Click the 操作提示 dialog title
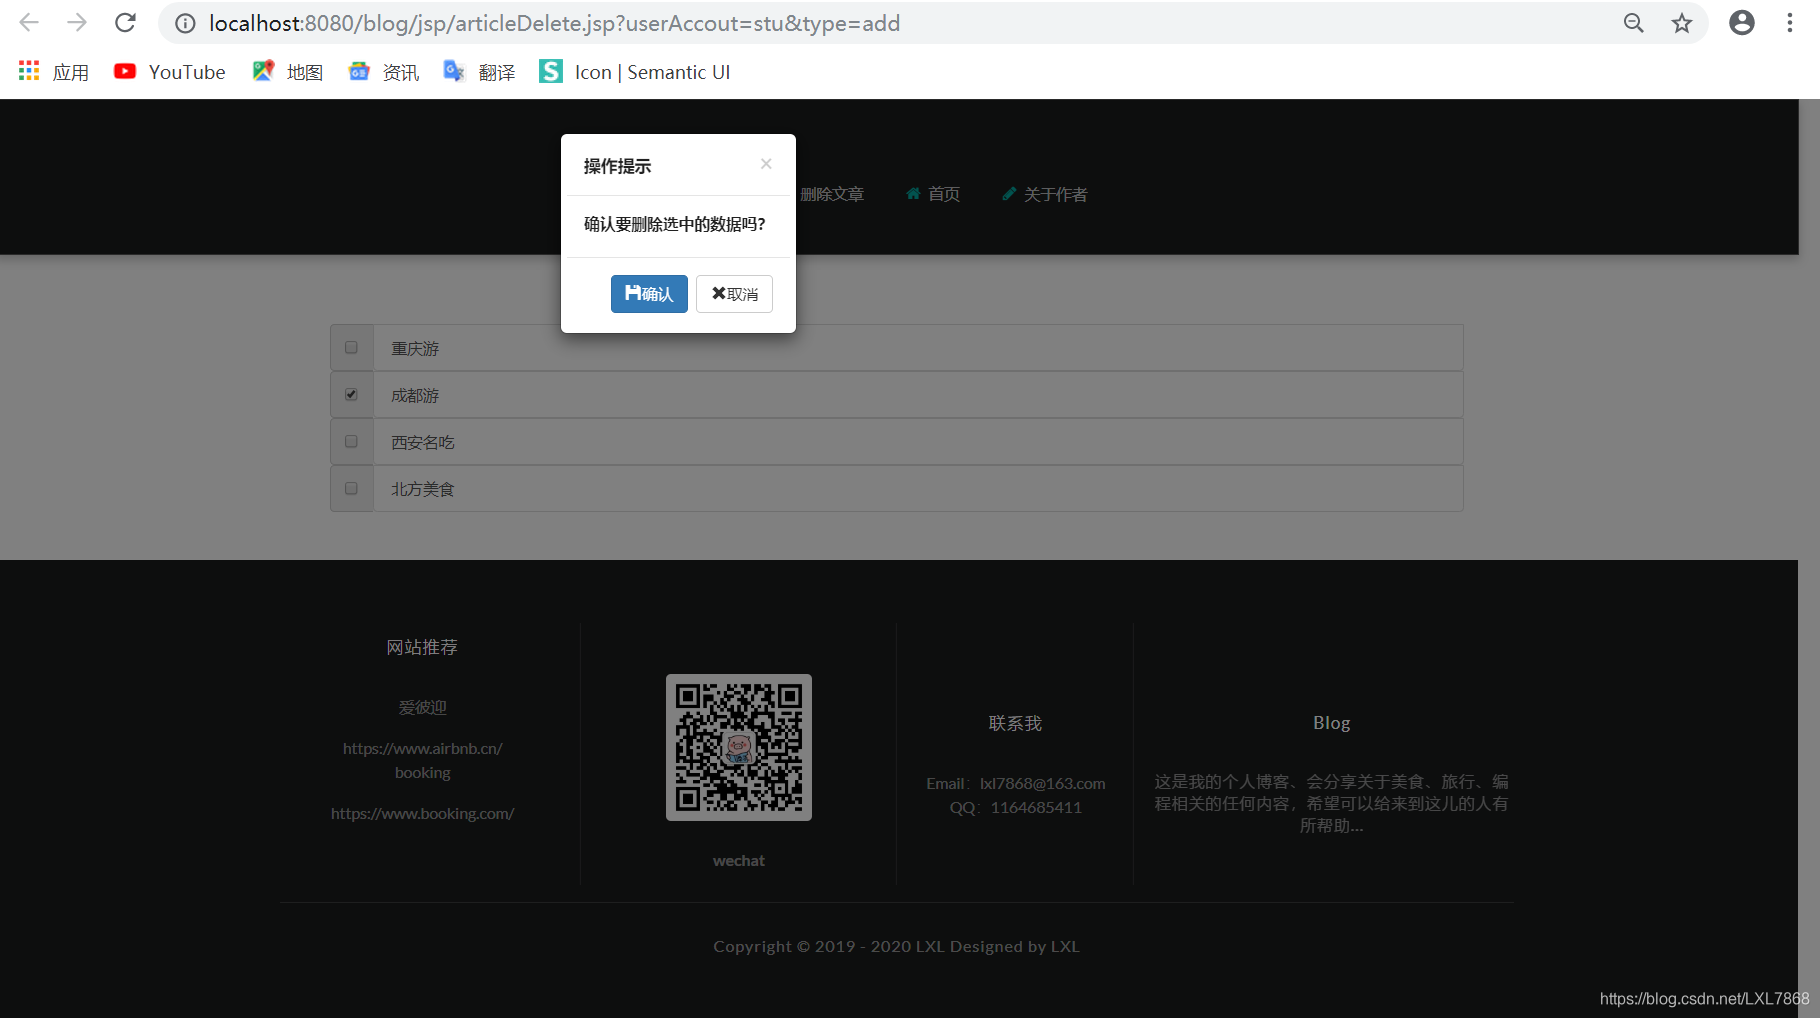 (x=617, y=166)
